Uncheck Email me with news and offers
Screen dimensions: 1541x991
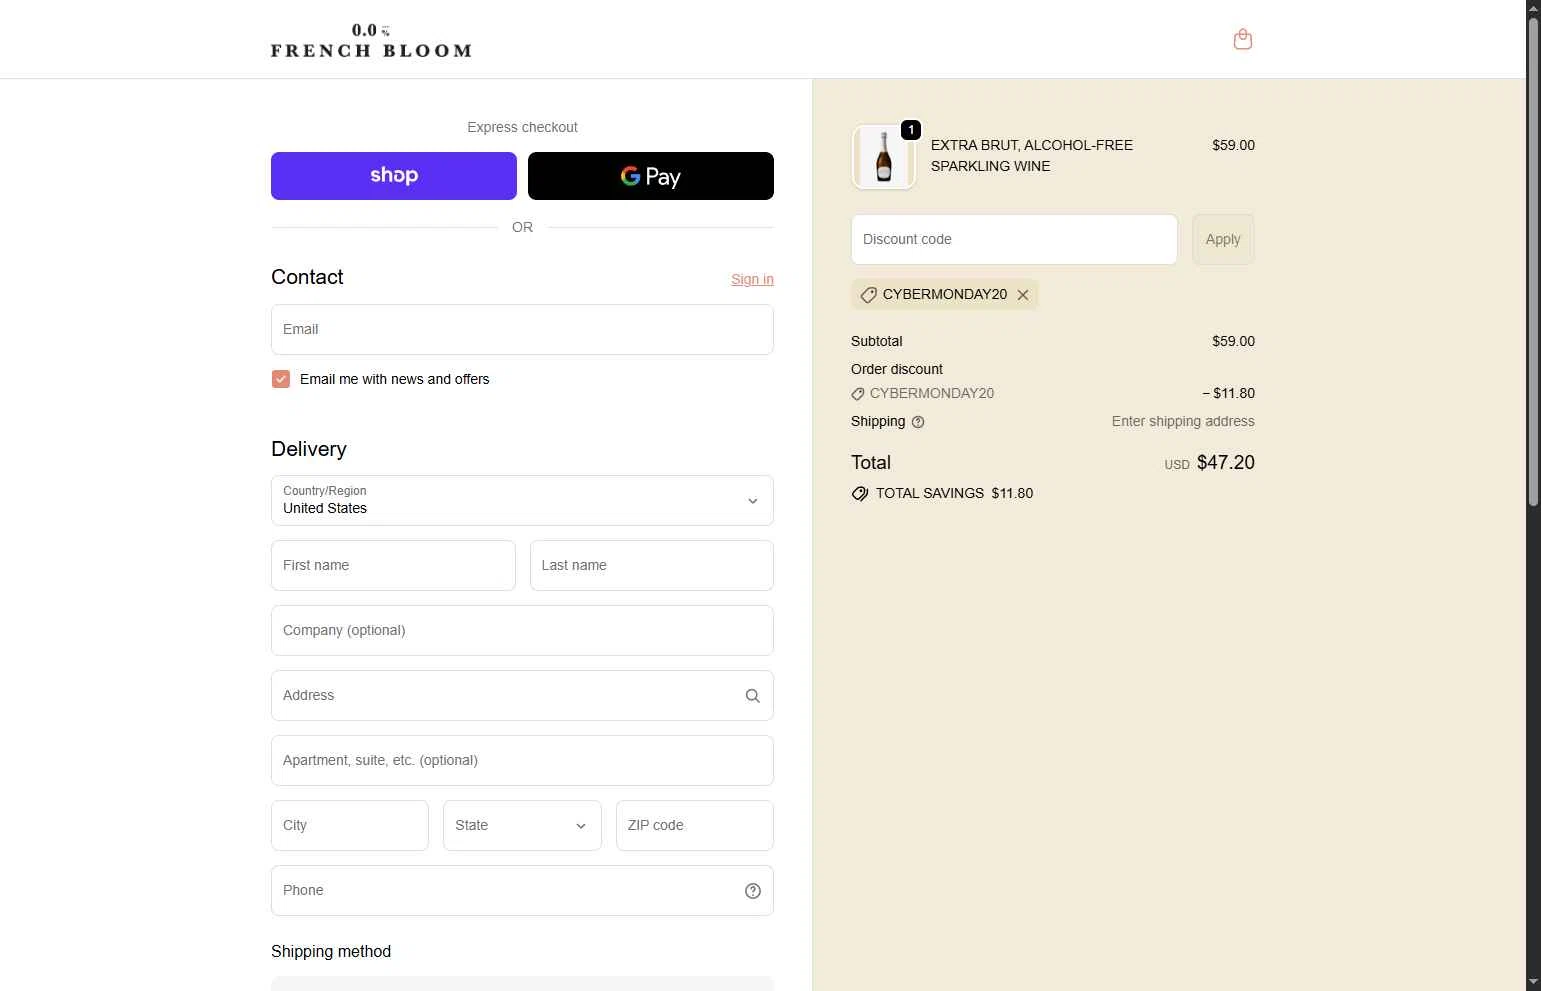tap(281, 379)
